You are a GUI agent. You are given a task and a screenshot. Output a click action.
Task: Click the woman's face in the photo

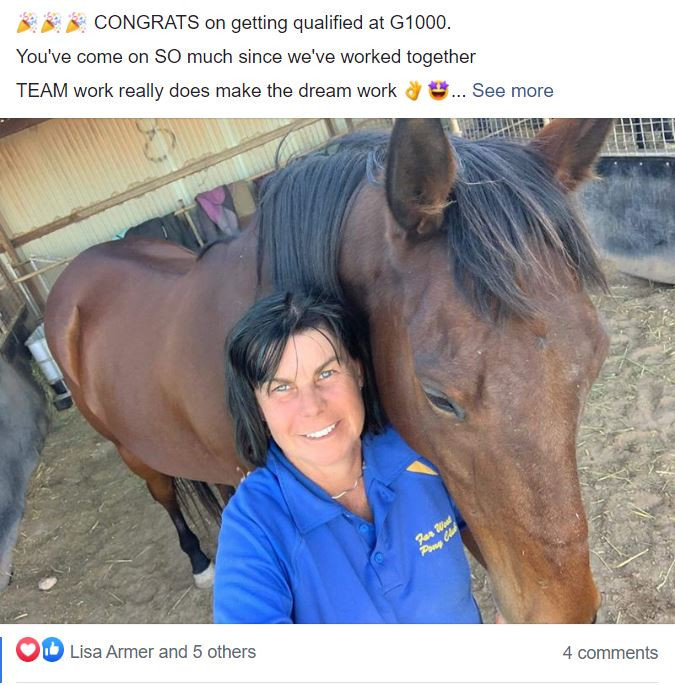point(312,402)
